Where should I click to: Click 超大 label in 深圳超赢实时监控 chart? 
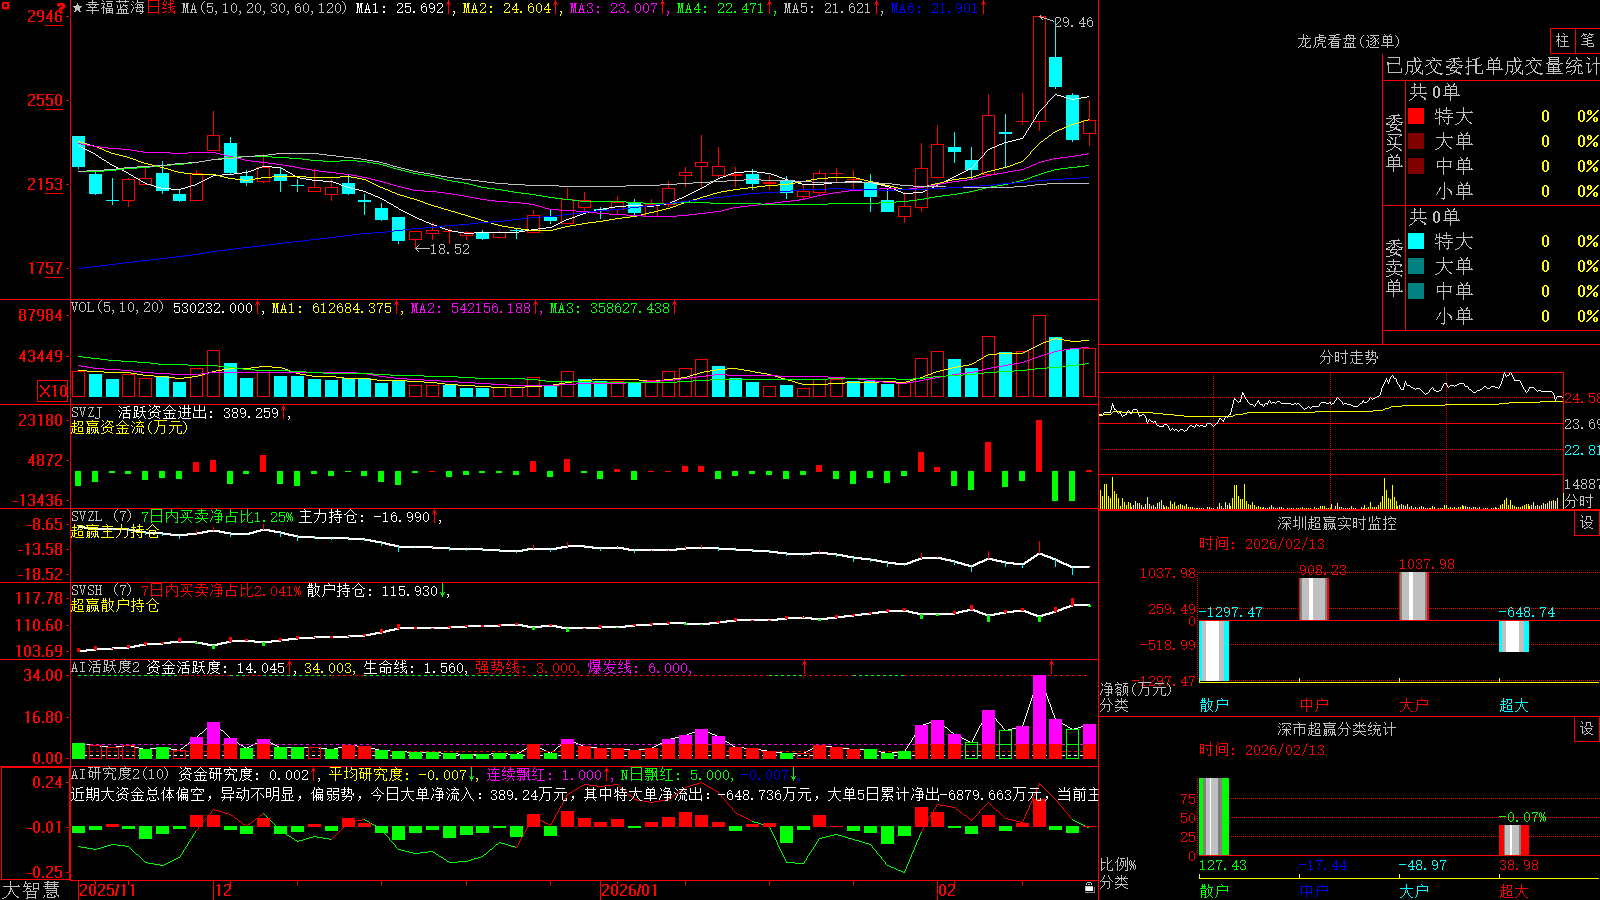click(1514, 705)
